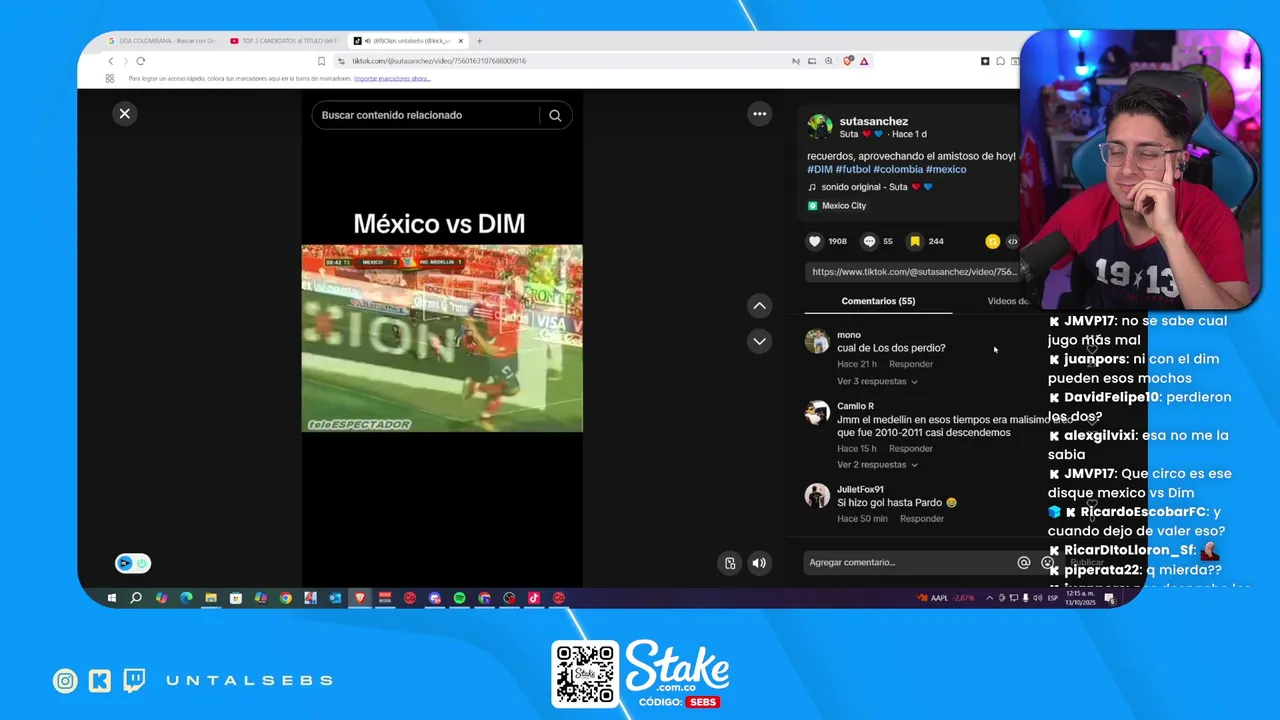Save the video with the bookmark icon

click(x=915, y=241)
